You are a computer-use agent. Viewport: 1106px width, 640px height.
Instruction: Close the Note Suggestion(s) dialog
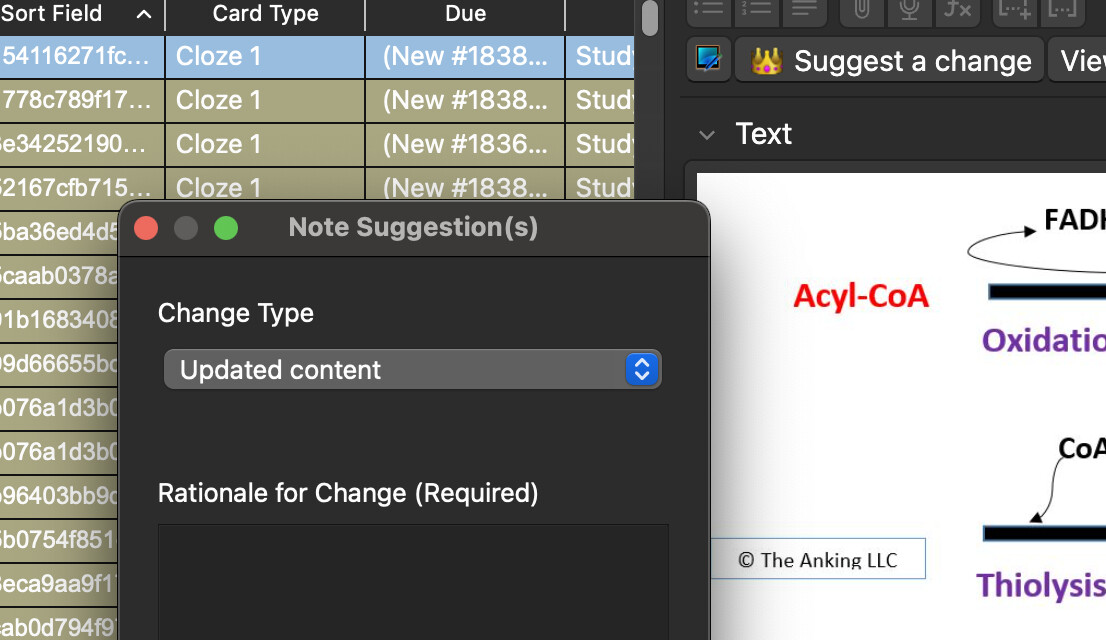(x=146, y=228)
